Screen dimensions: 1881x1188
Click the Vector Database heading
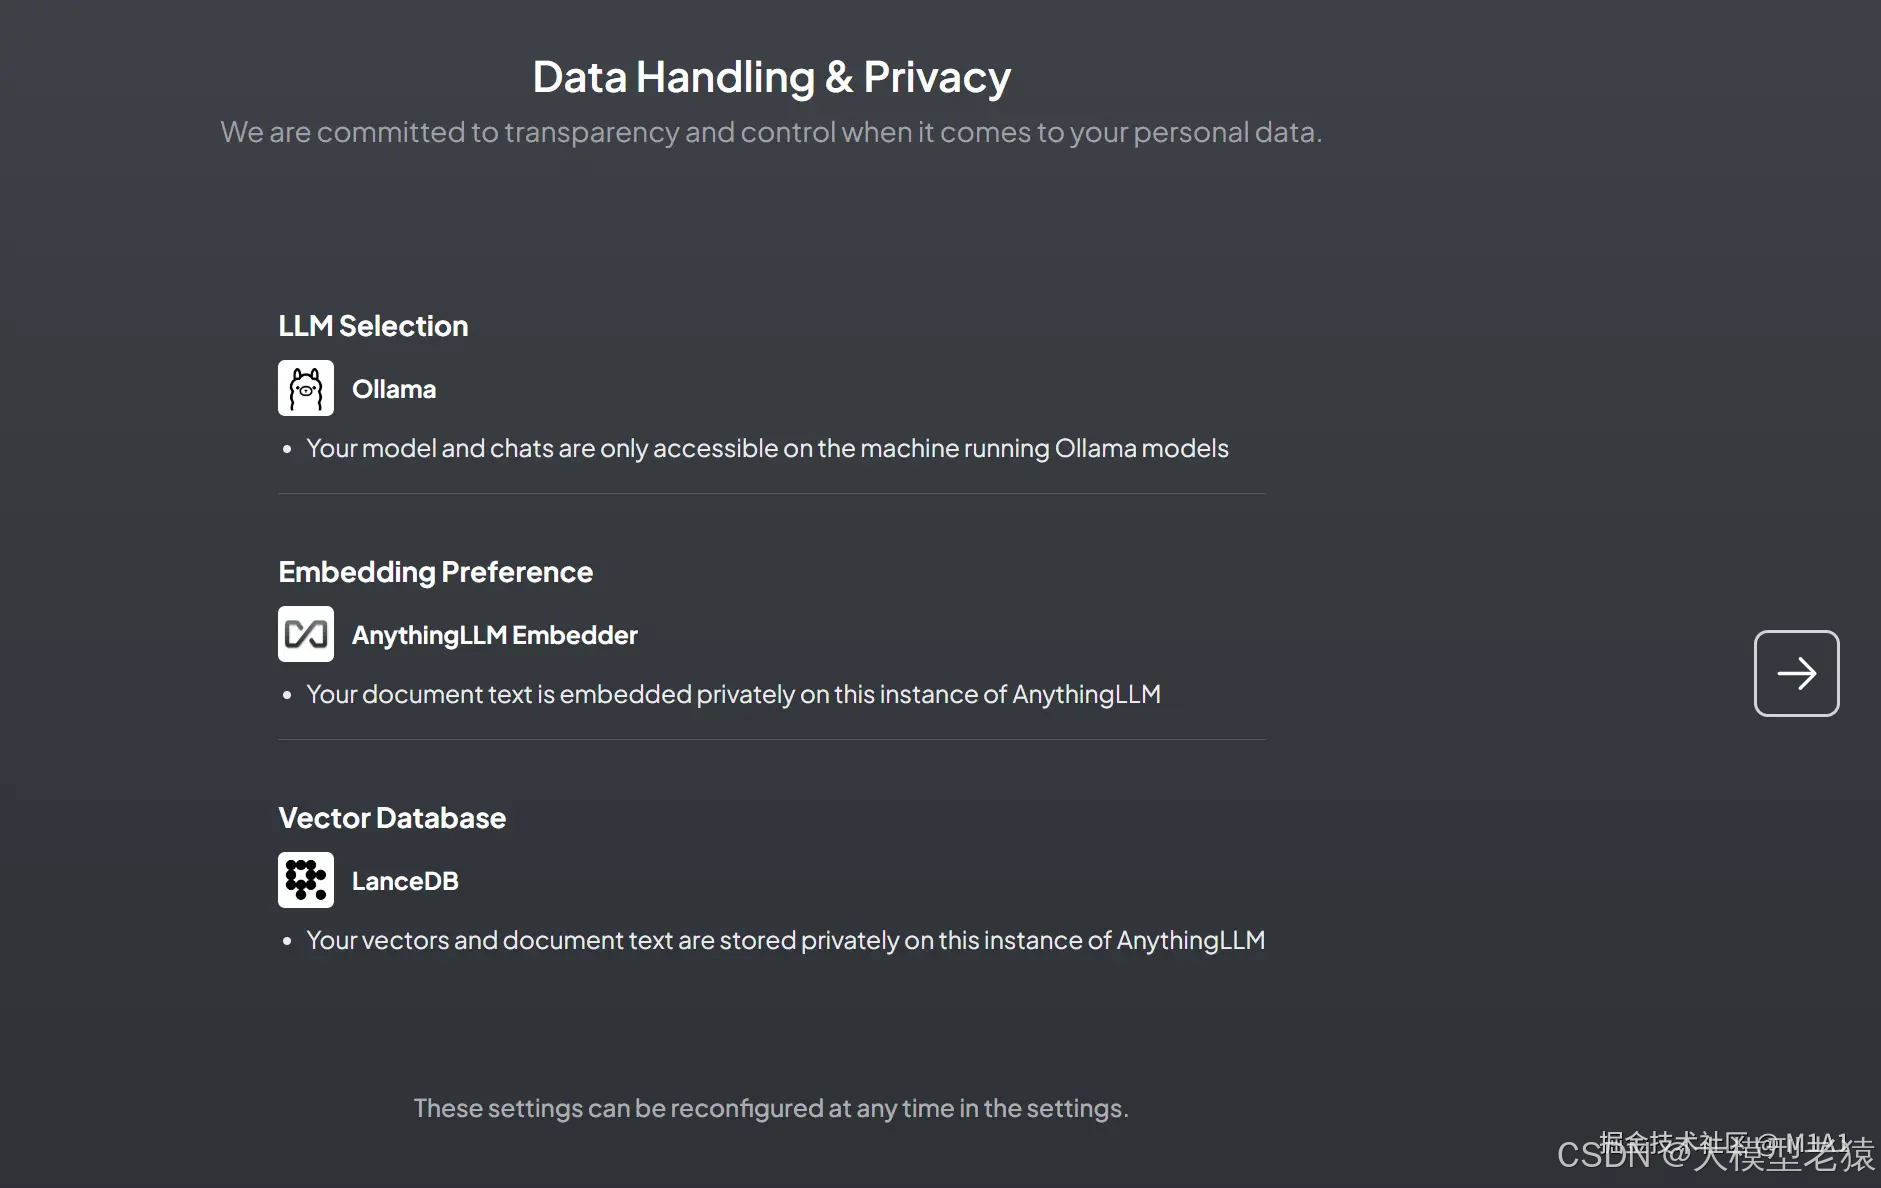coord(392,818)
